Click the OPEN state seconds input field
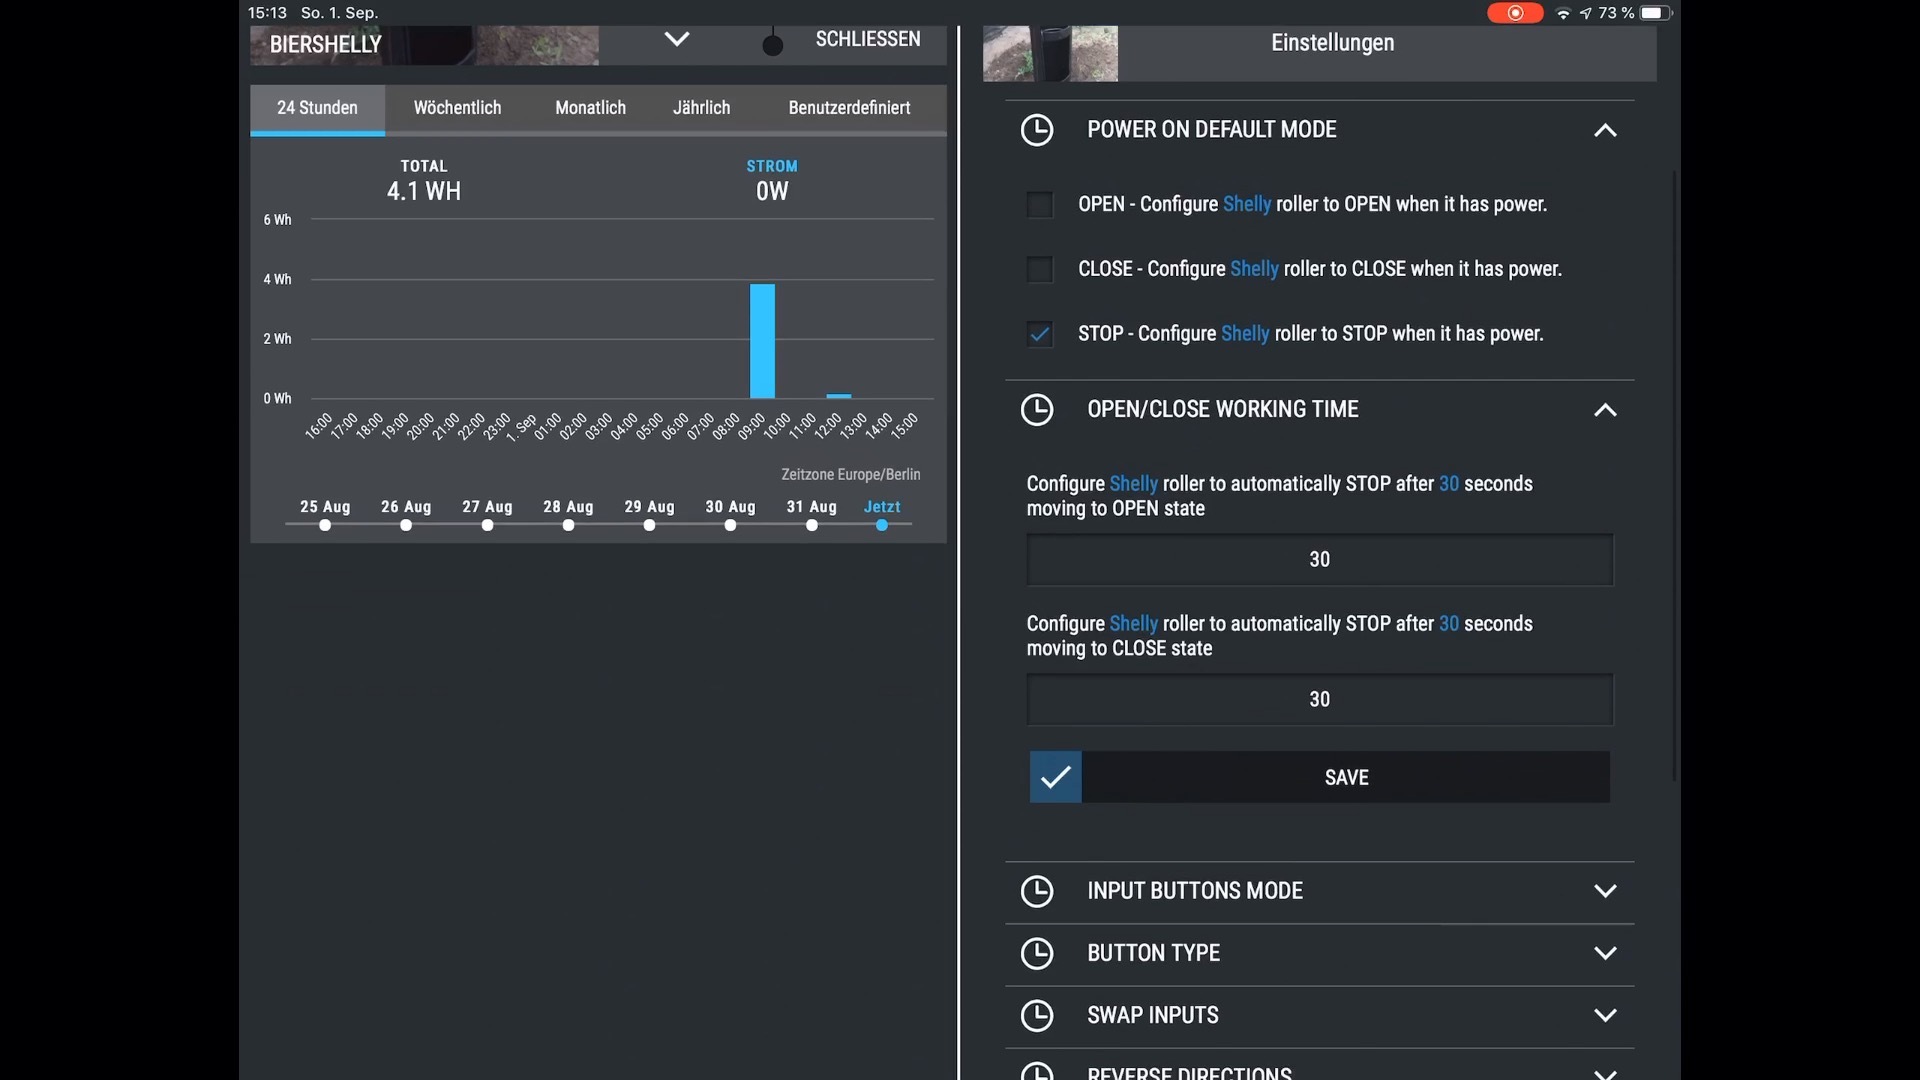Image resolution: width=1920 pixels, height=1080 pixels. (x=1319, y=560)
